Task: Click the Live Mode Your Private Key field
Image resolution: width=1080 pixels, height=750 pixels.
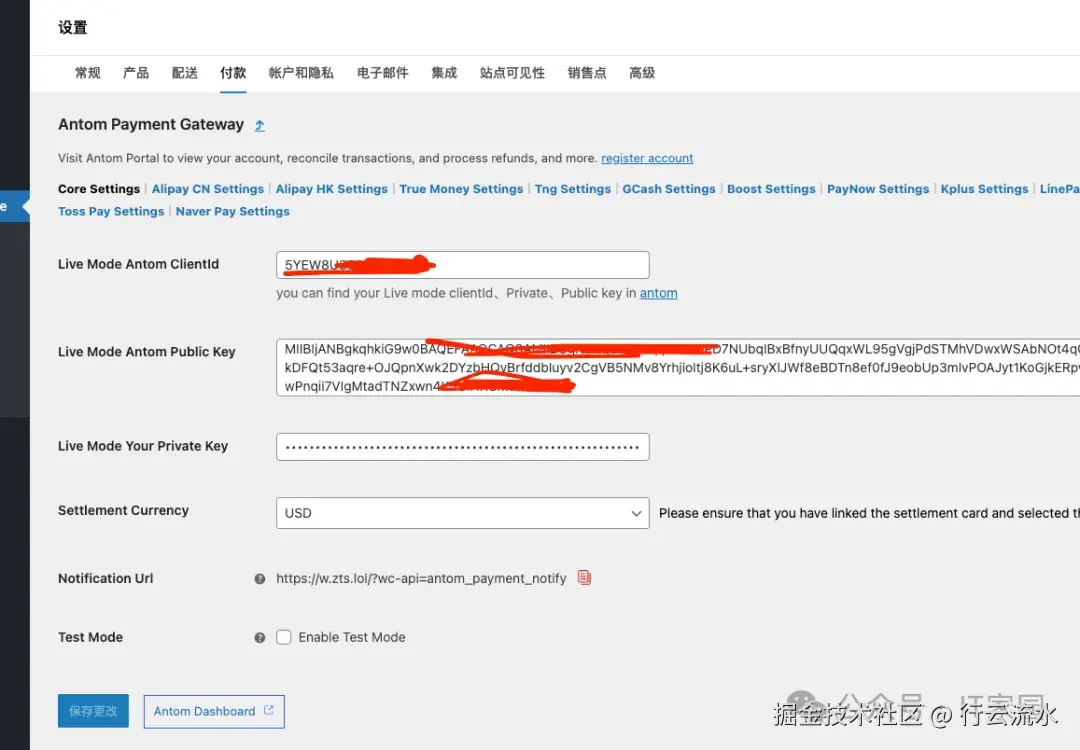Action: point(462,446)
